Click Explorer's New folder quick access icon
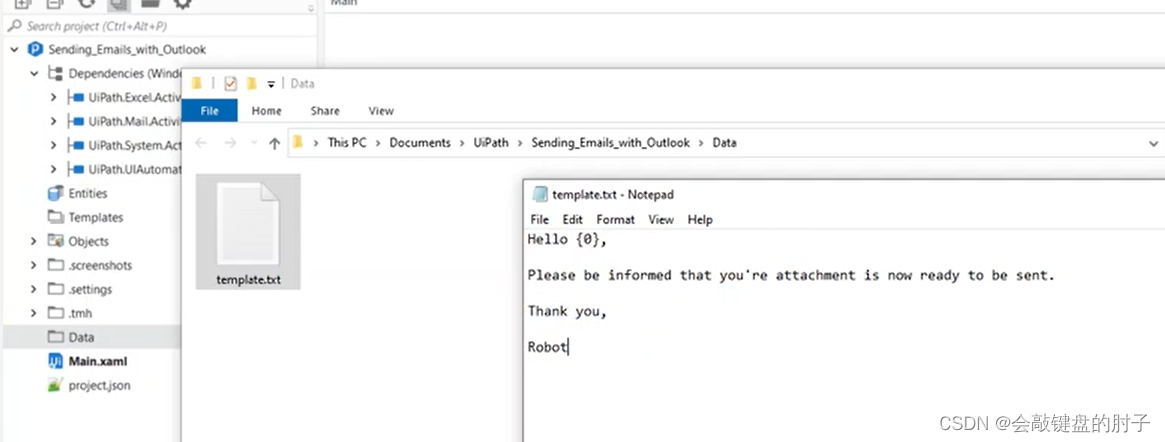This screenshot has height=442, width=1165. coord(252,83)
